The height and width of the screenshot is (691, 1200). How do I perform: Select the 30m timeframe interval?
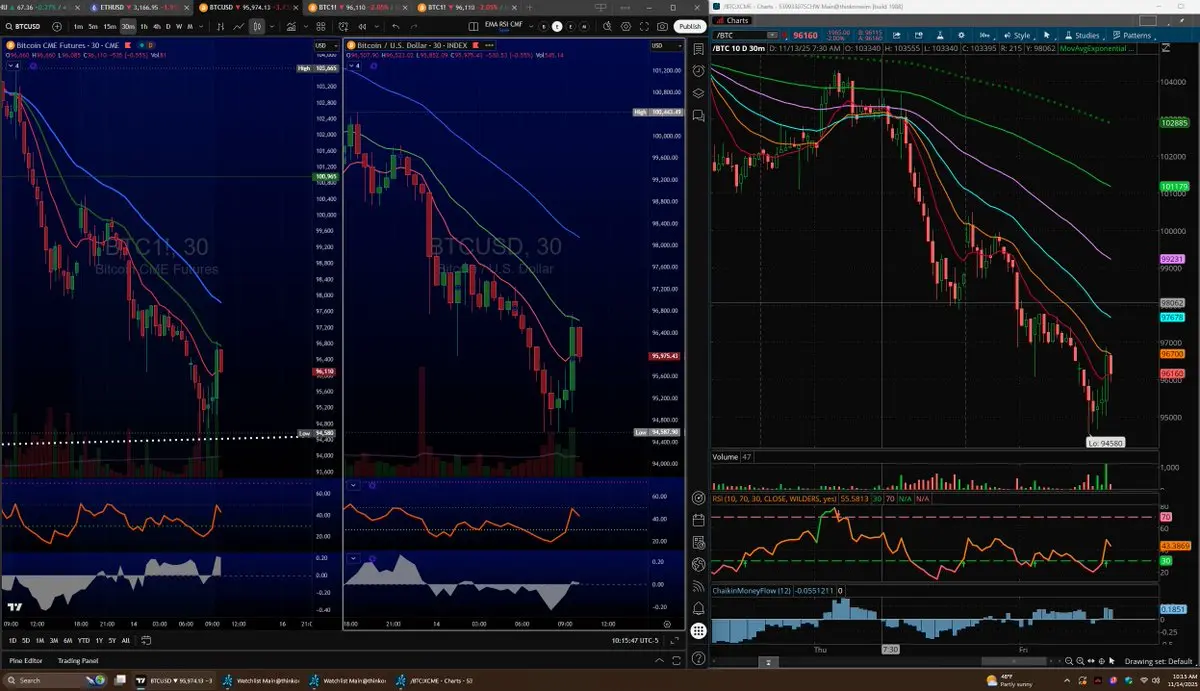pyautogui.click(x=127, y=27)
